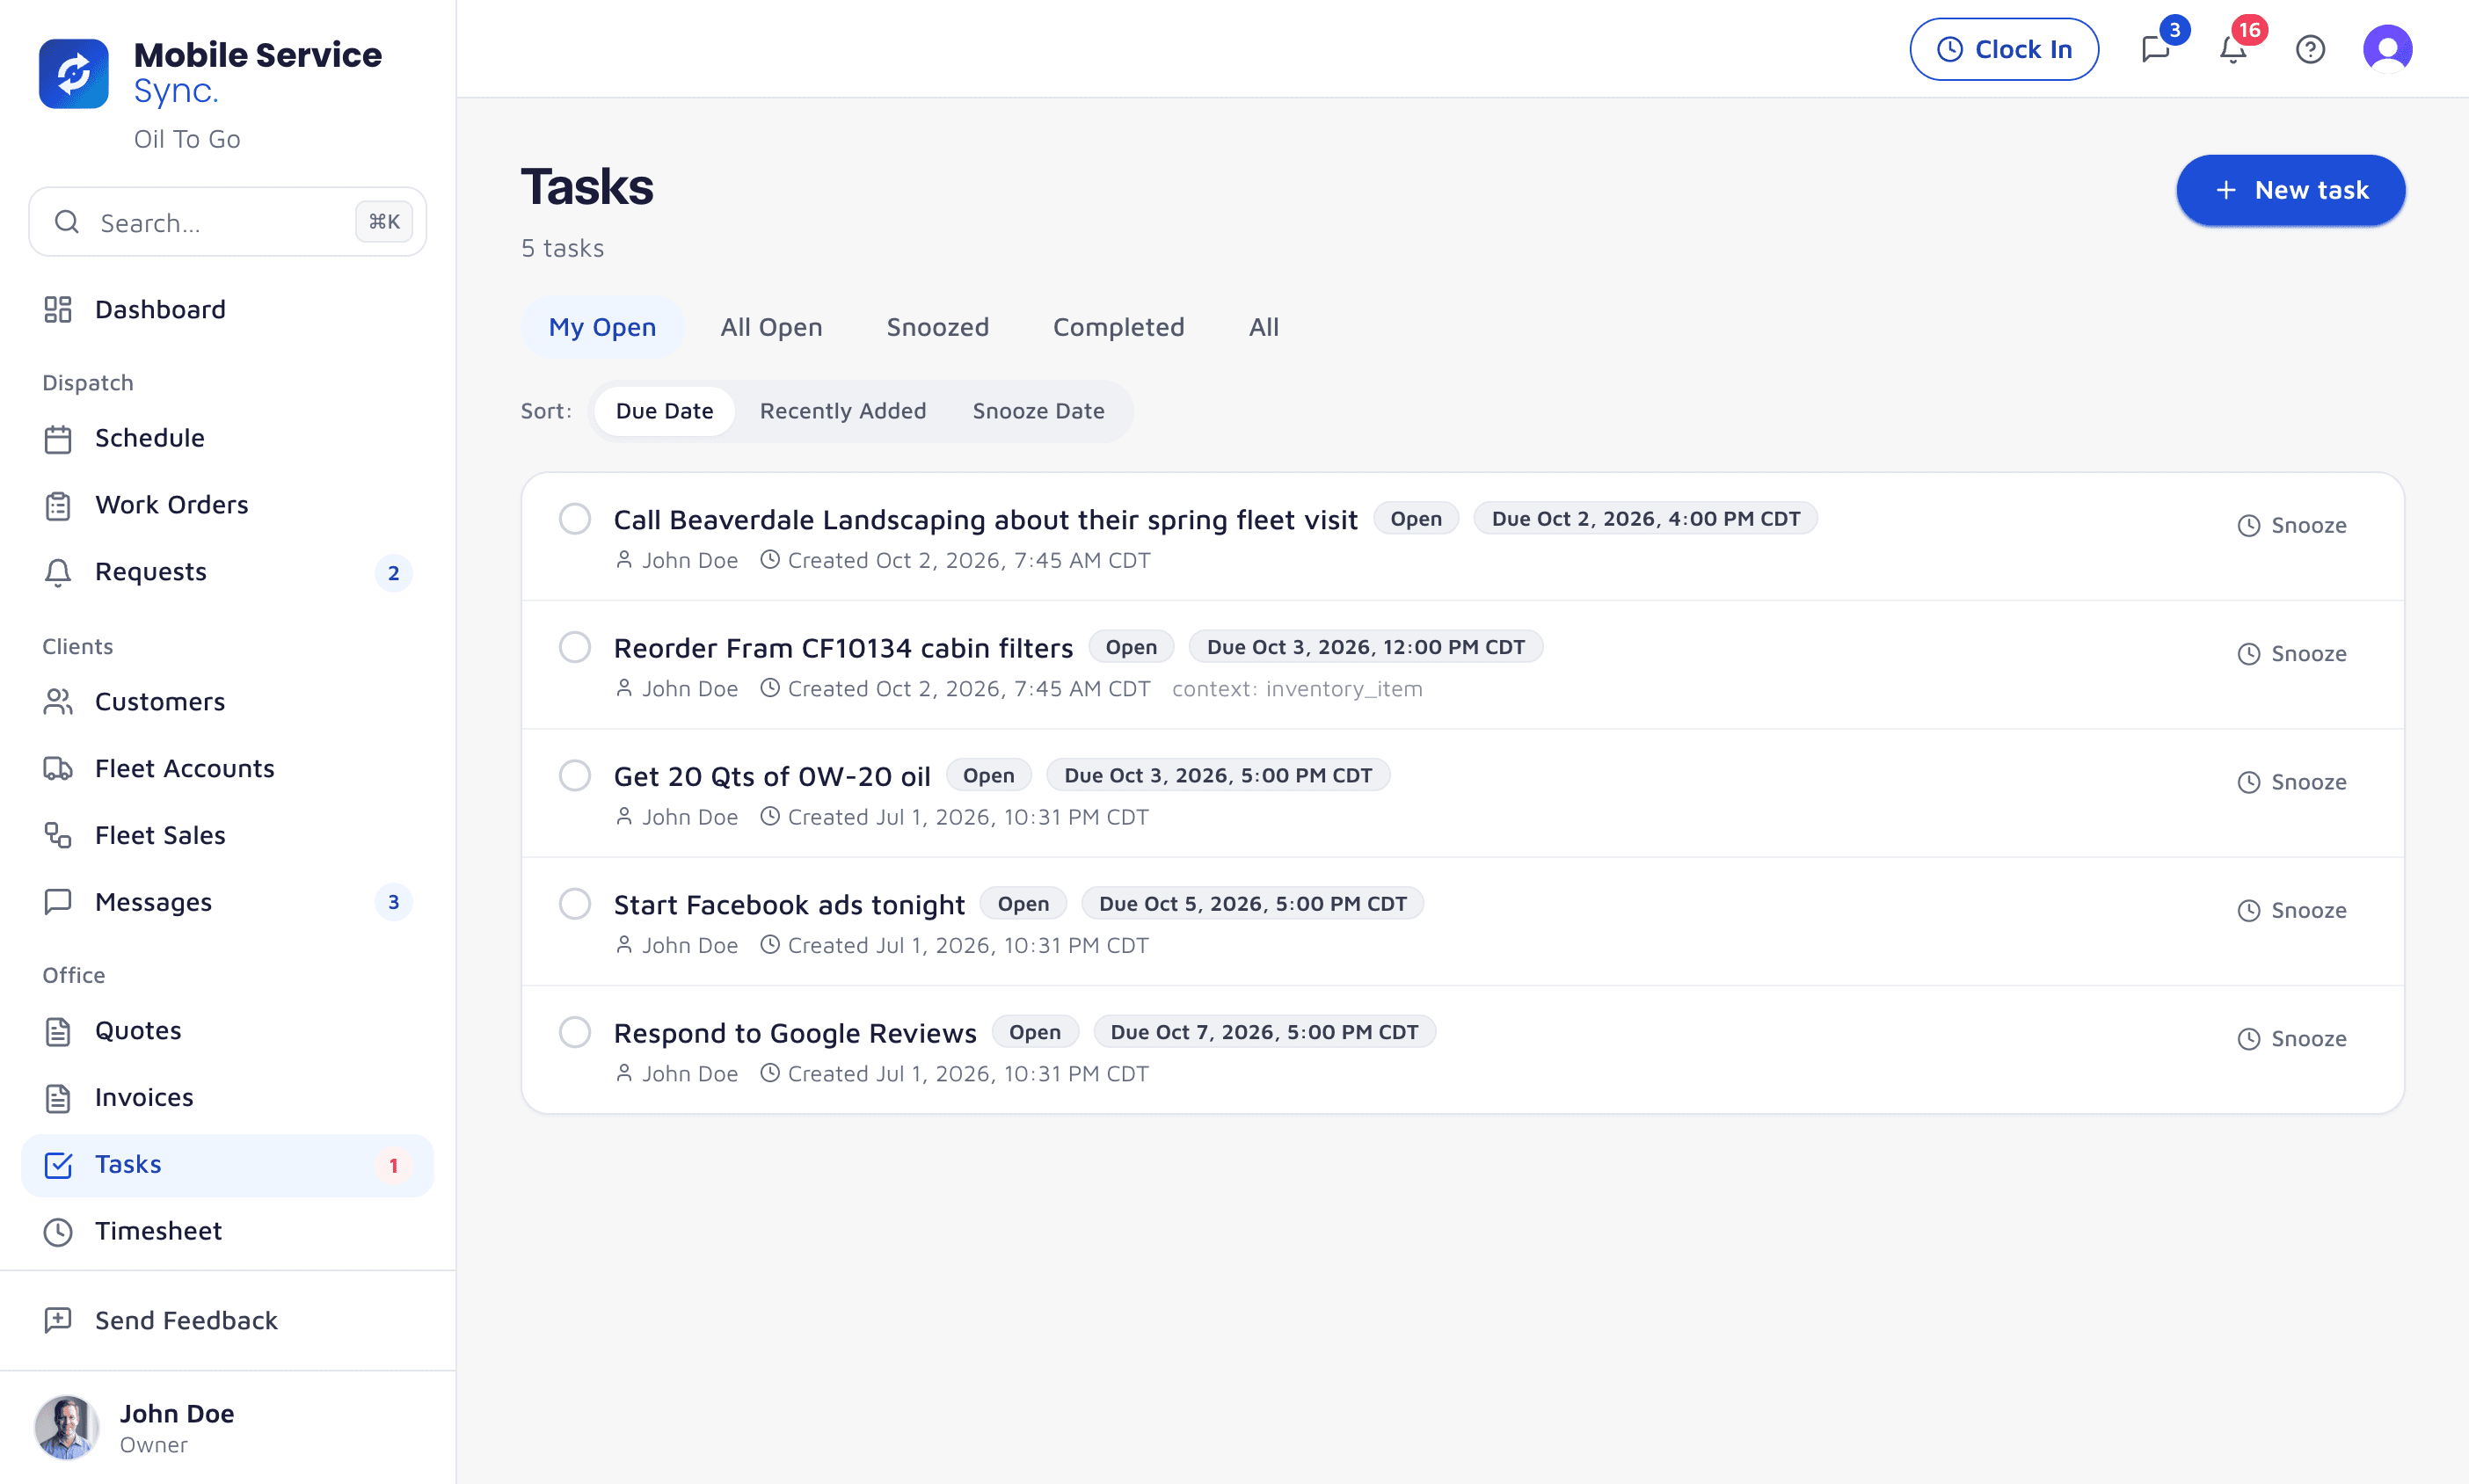This screenshot has width=2469, height=1484.
Task: Mark Call Beaverdale Landscaping task complete
Action: pos(575,519)
